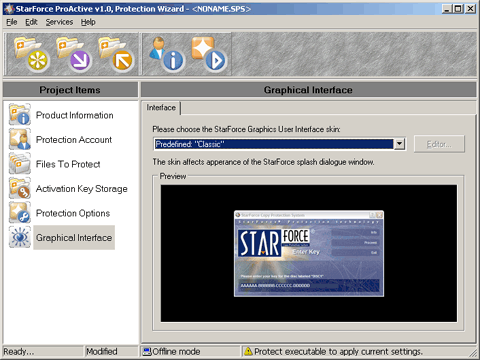Select the Product Information item

[x=75, y=115]
